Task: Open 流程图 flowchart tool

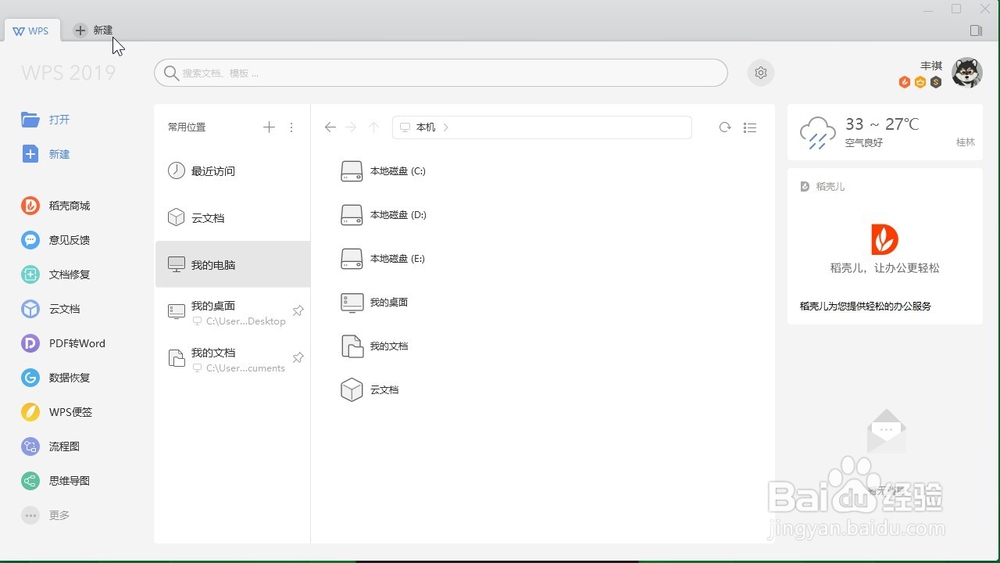Action: [x=50, y=446]
